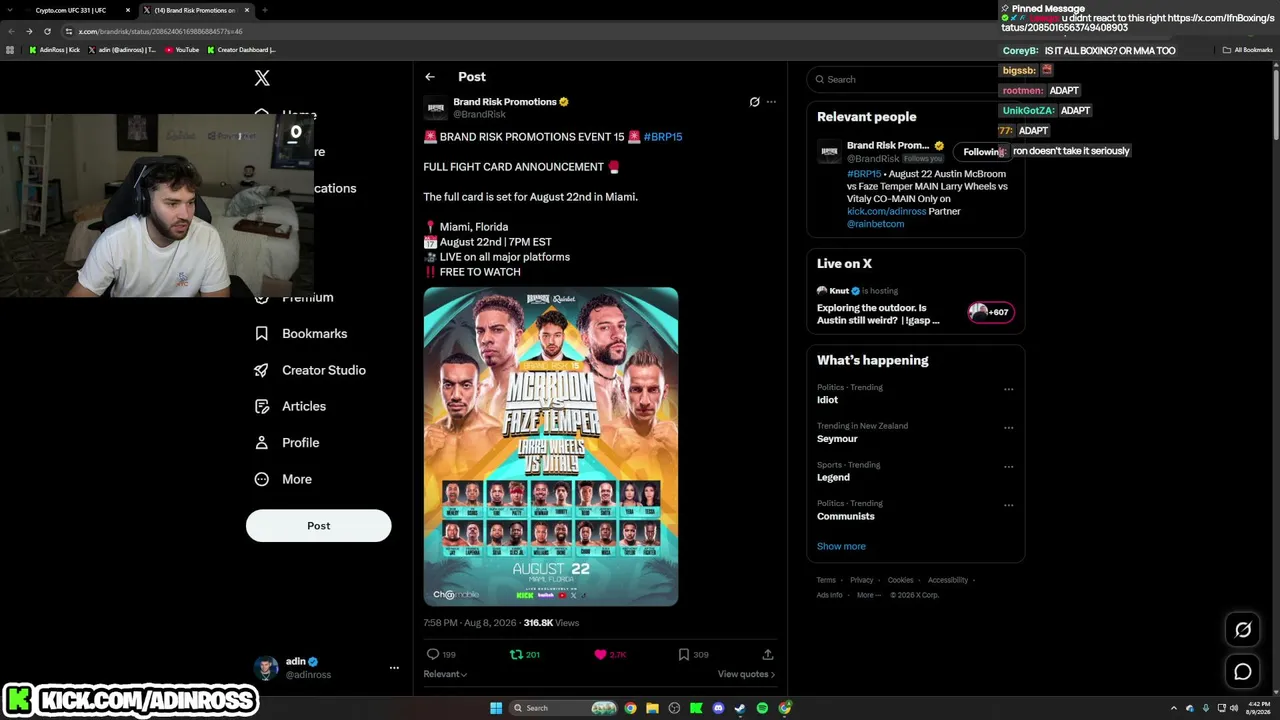Share the post via the share icon
The image size is (1280, 720).
(x=768, y=654)
